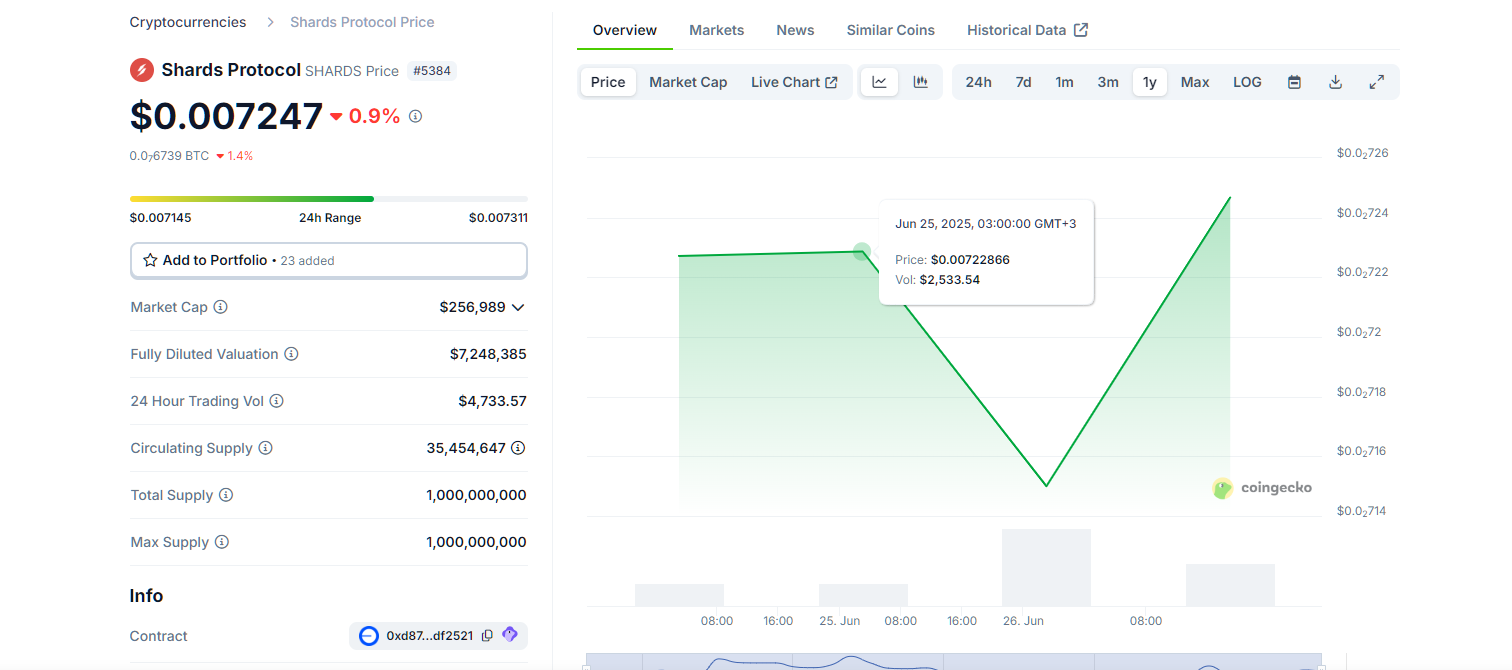Click the 24 Hour Trading Vol value $4,733.57
This screenshot has height=670, width=1512.
click(492, 401)
